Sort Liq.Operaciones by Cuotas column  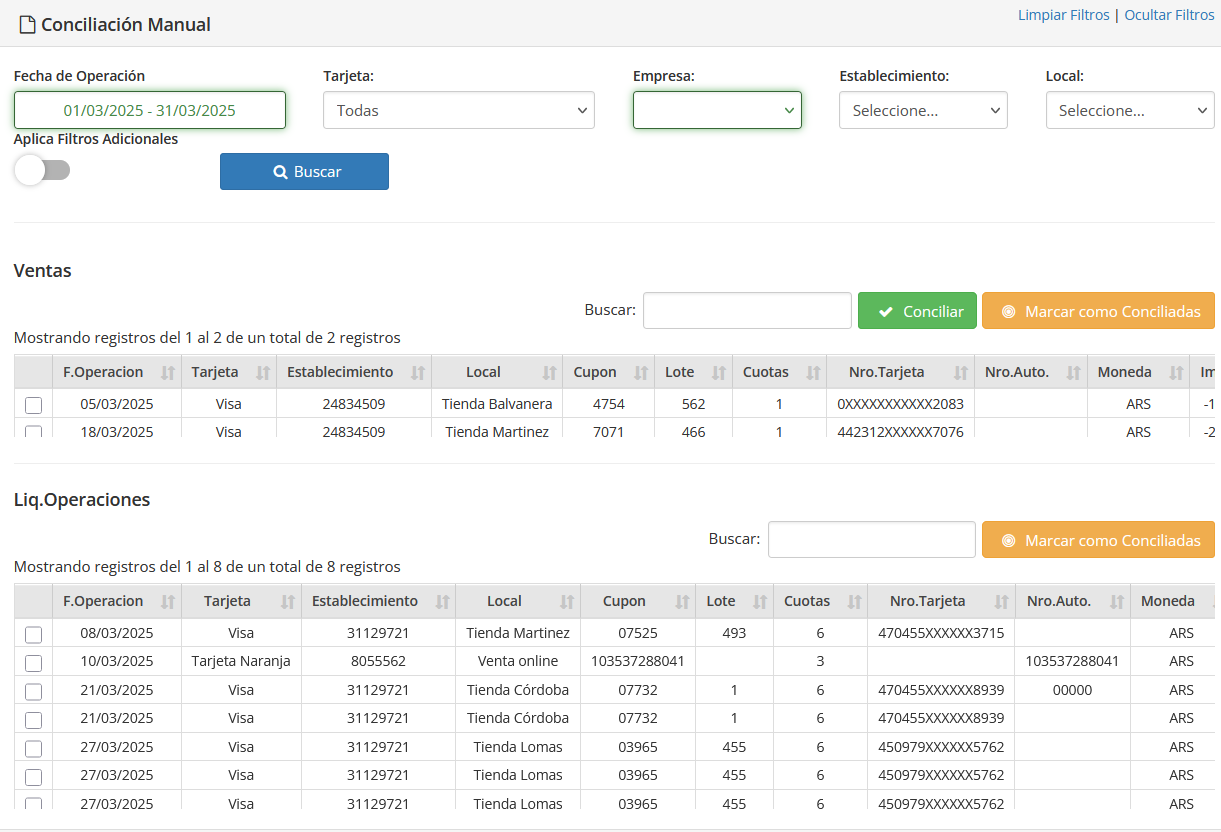(x=820, y=601)
